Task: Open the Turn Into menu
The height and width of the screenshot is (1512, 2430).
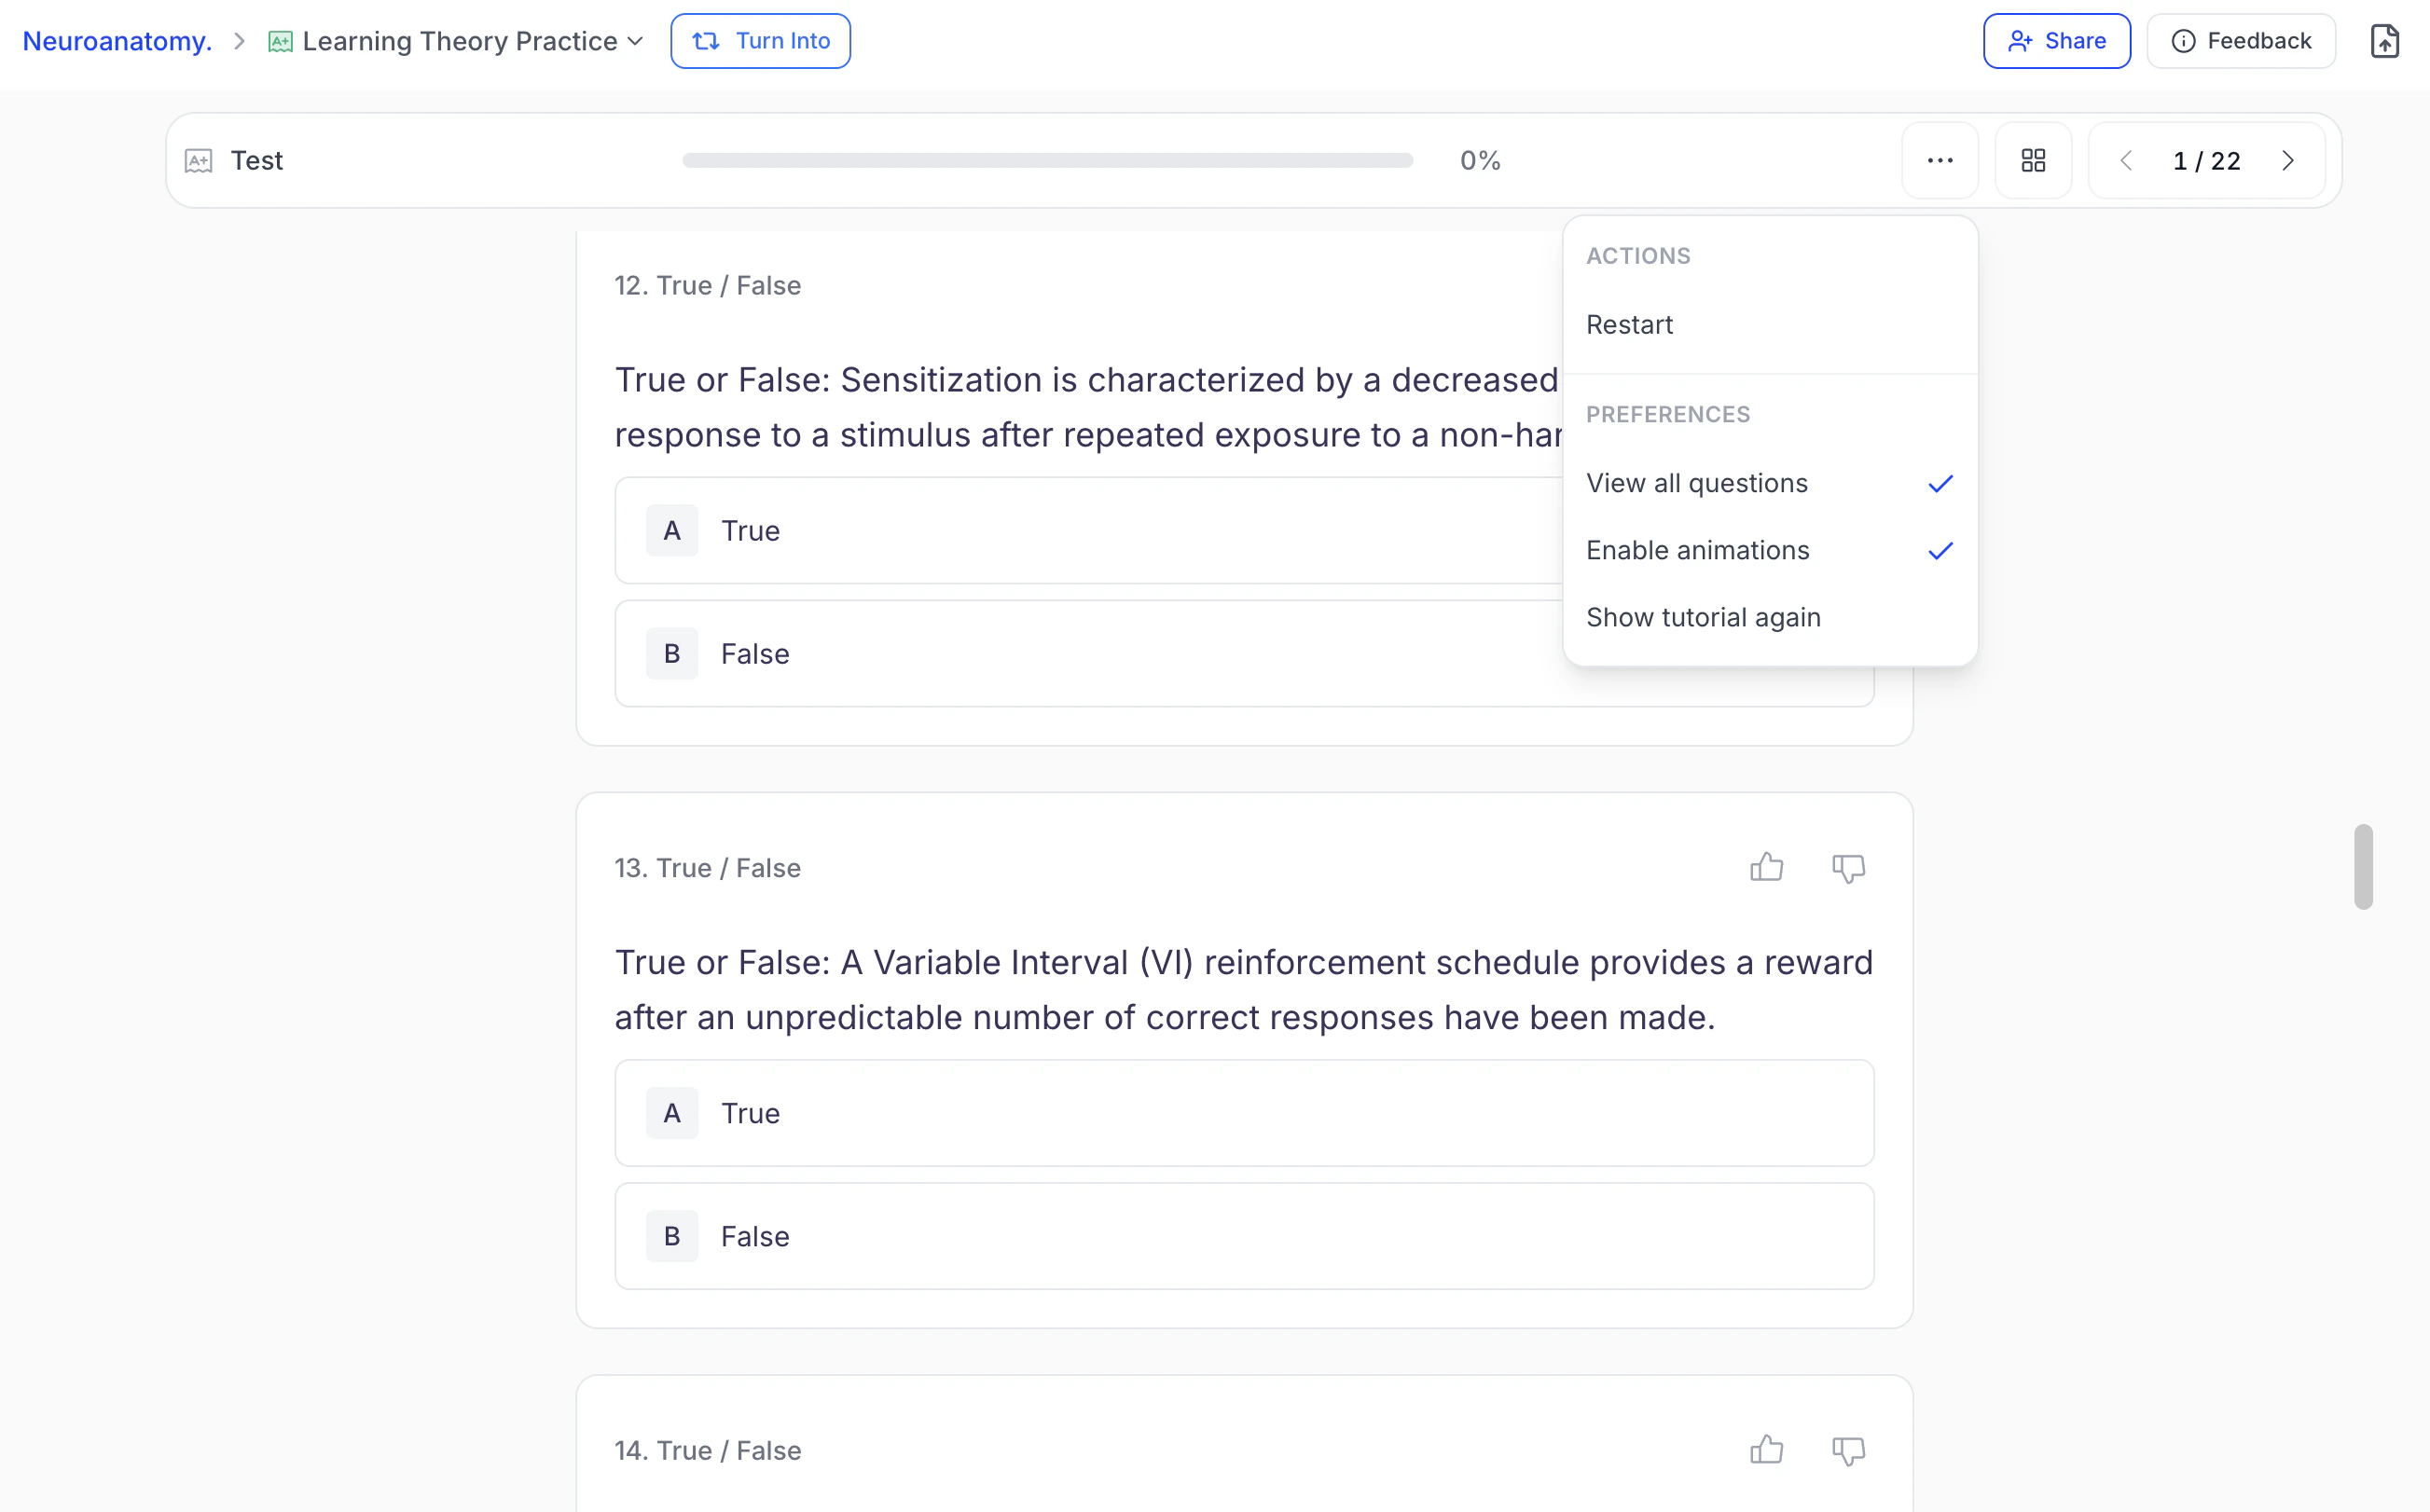Action: 760,41
